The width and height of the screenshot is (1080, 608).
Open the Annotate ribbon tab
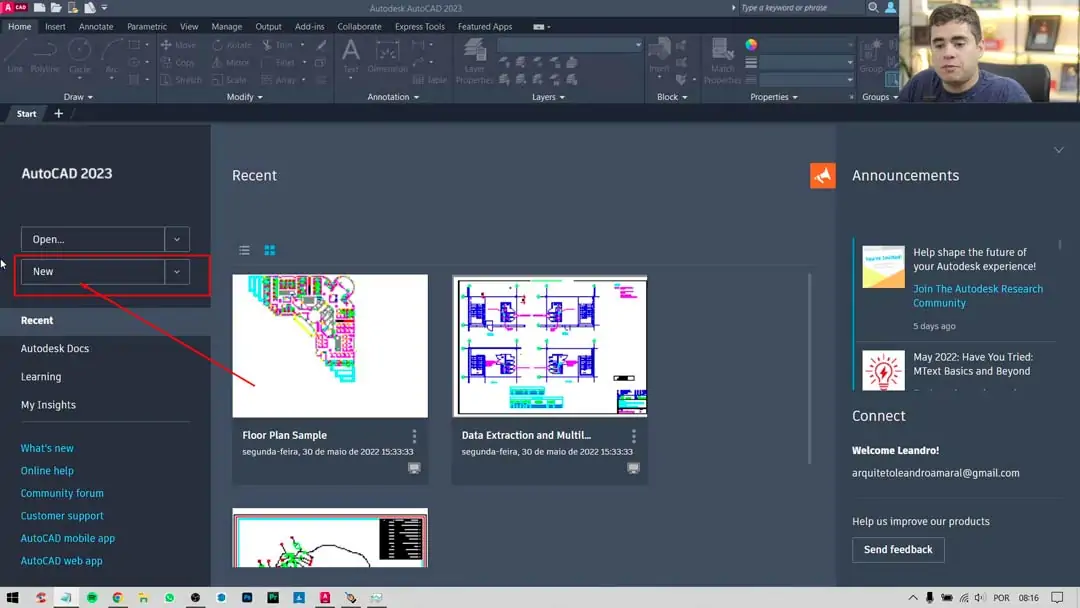click(x=96, y=27)
